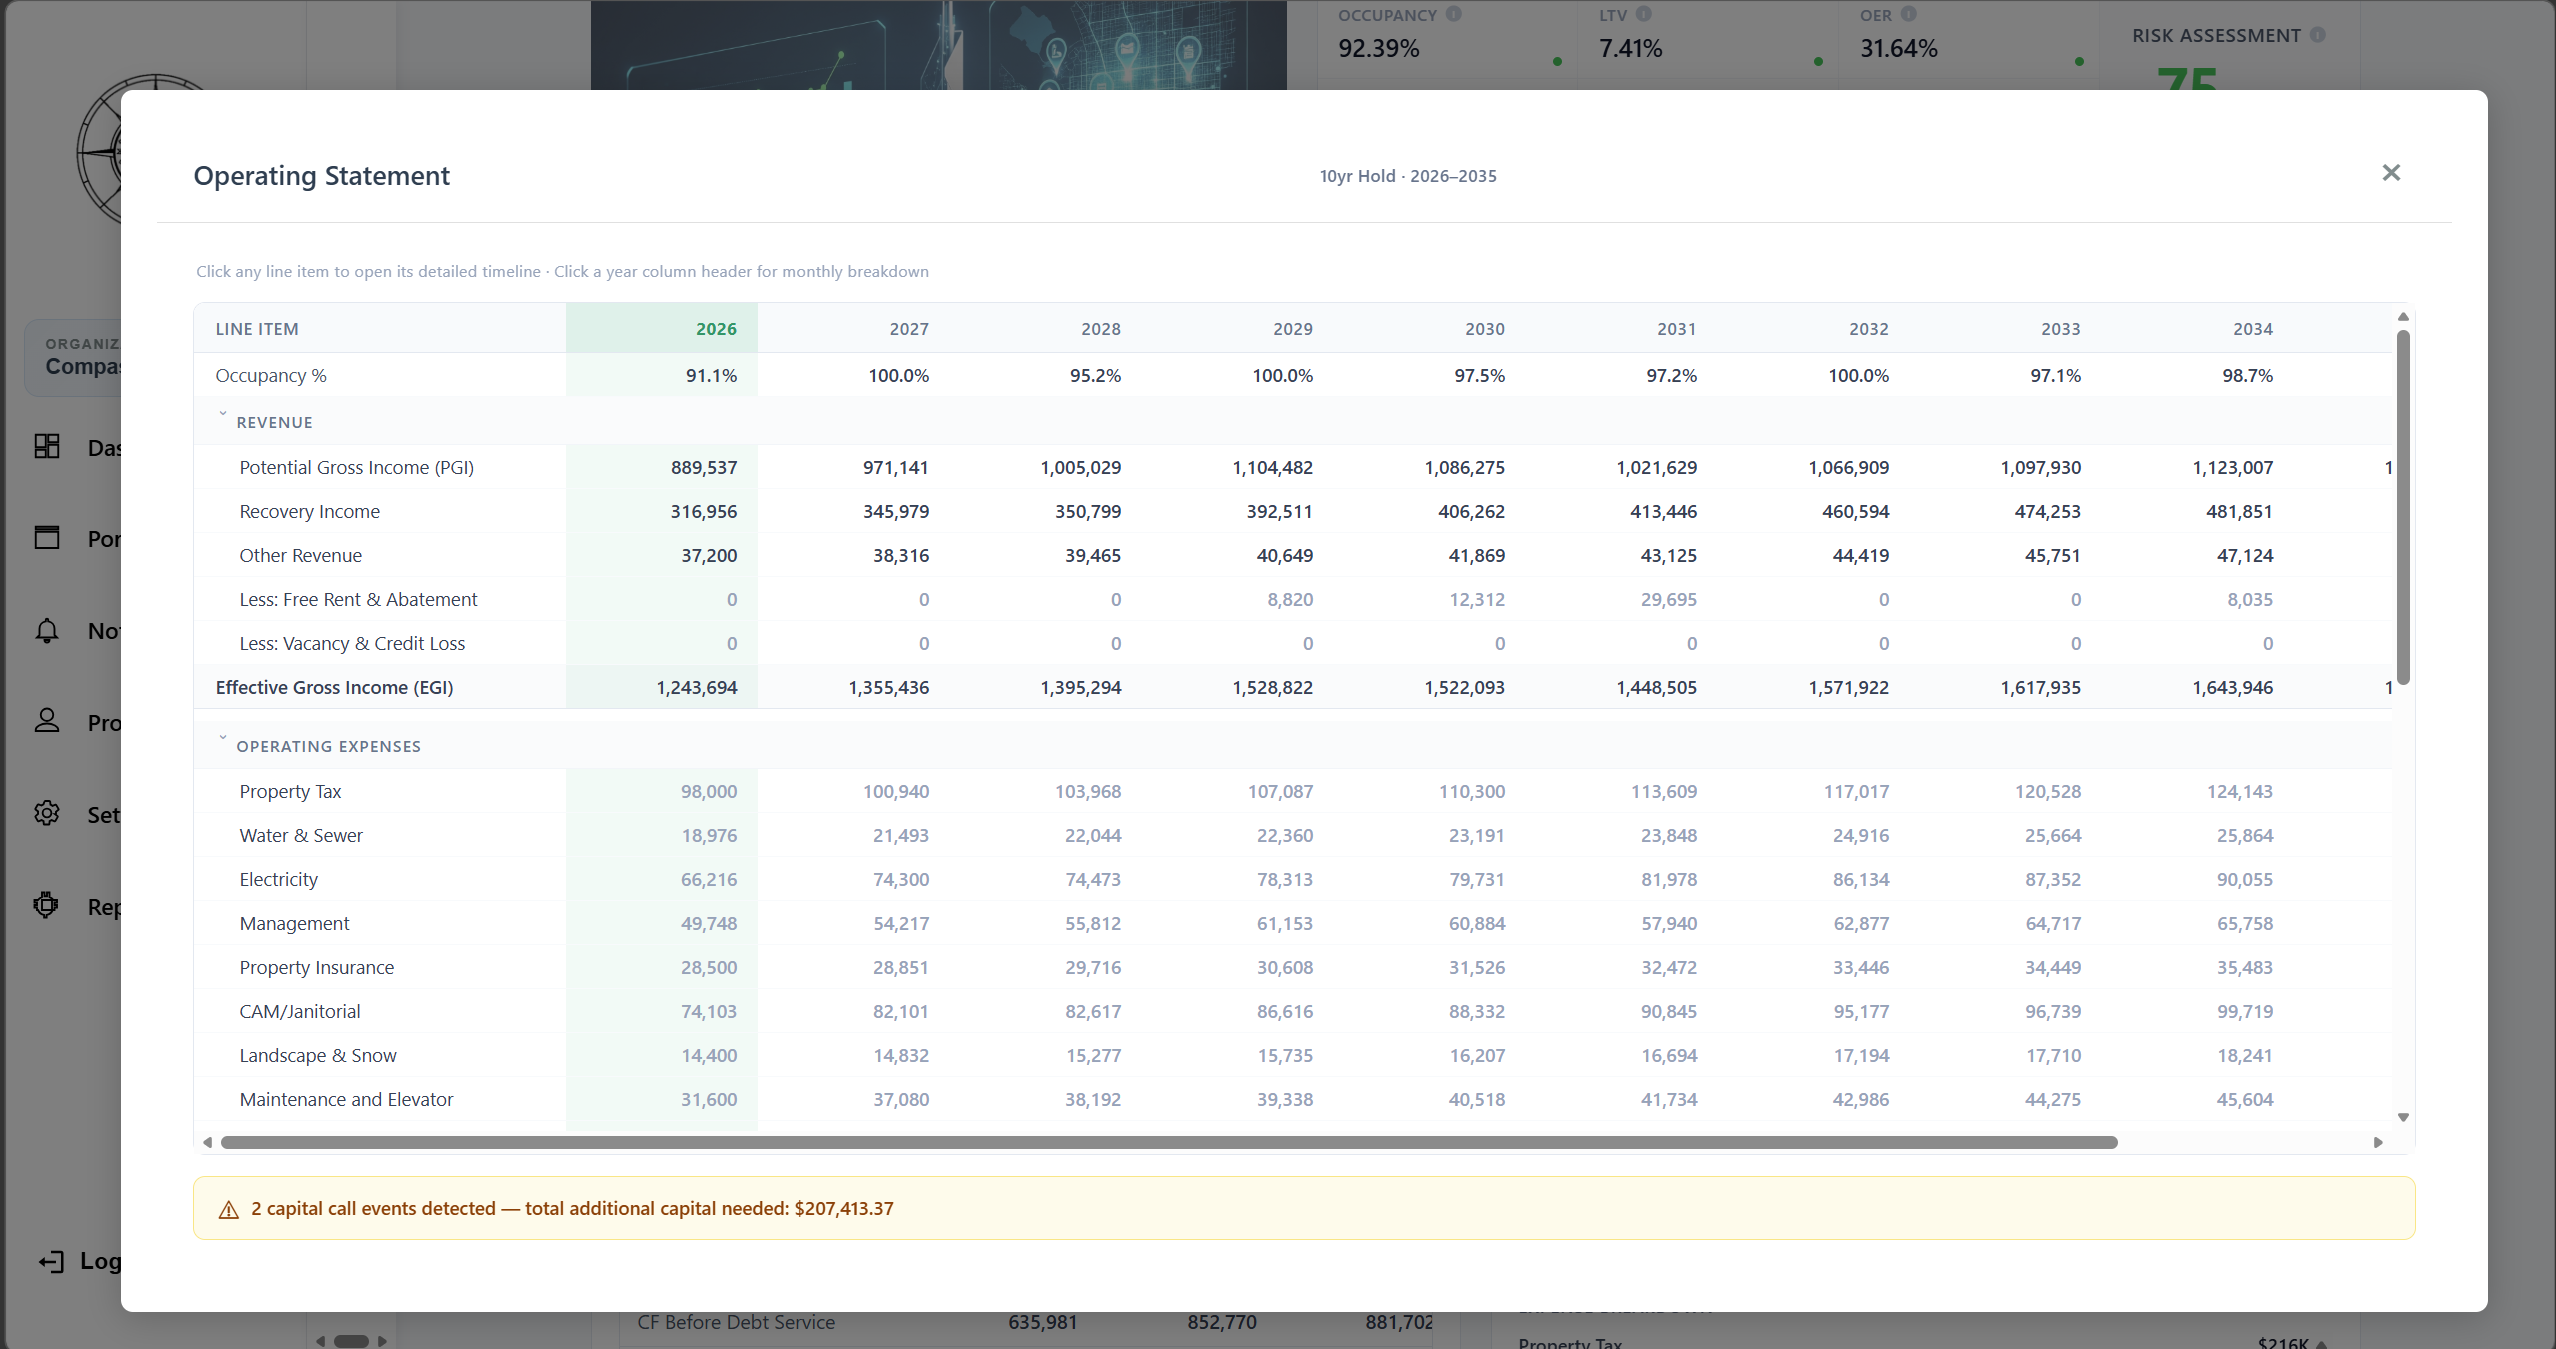Click the OCCUPANCY info tooltip icon
Screen dimensions: 2556x1349
(1453, 14)
